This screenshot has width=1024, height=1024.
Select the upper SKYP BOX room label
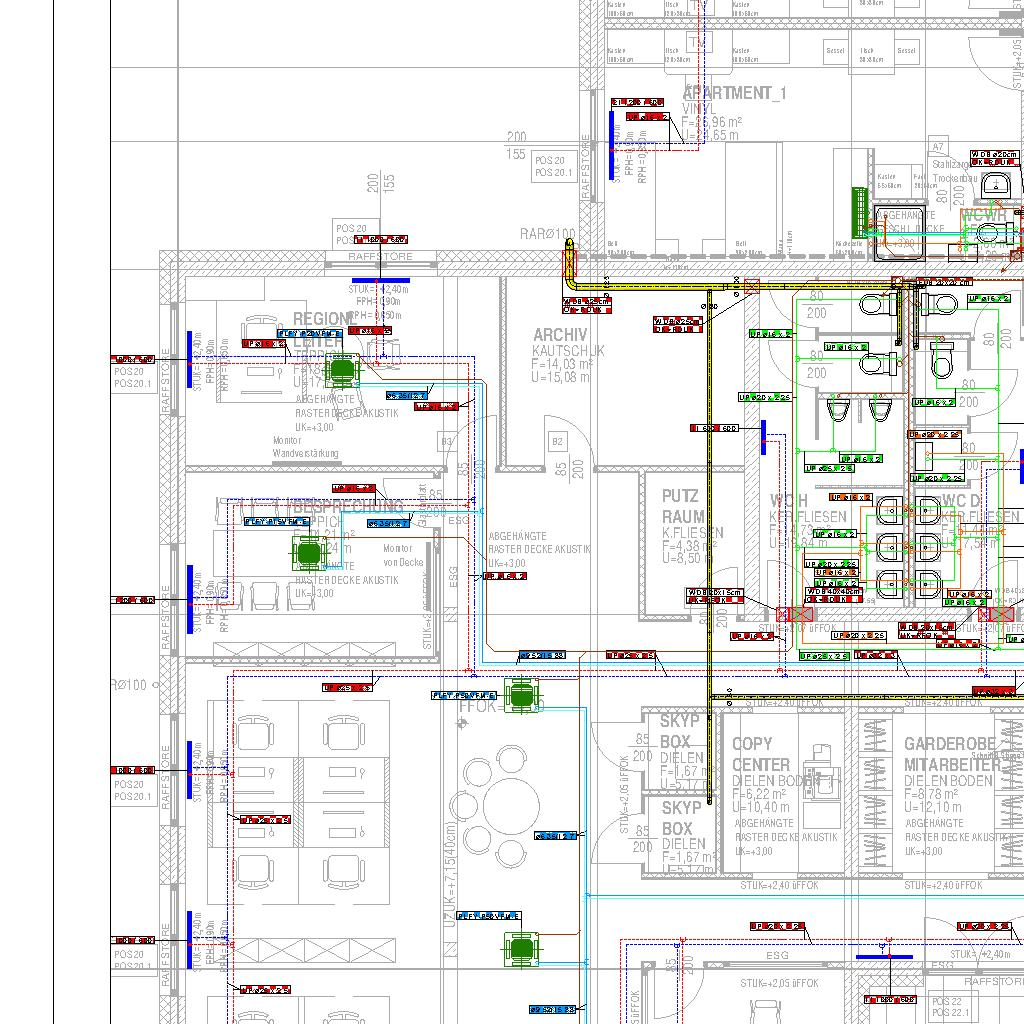coord(680,731)
